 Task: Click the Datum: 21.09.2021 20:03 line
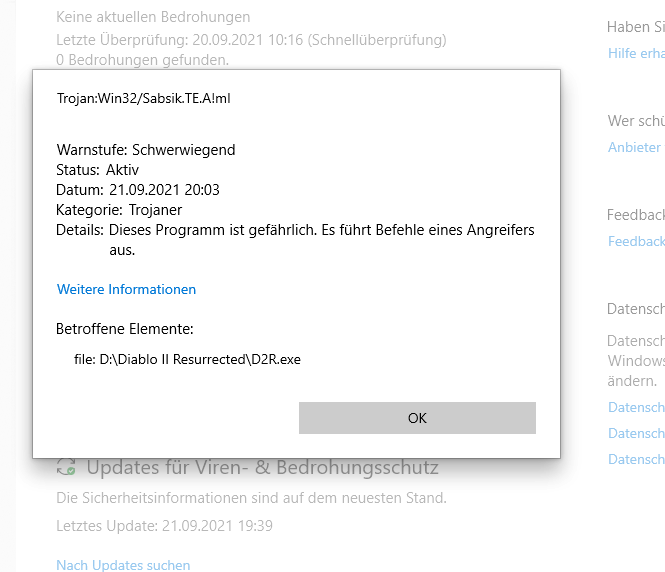[138, 190]
